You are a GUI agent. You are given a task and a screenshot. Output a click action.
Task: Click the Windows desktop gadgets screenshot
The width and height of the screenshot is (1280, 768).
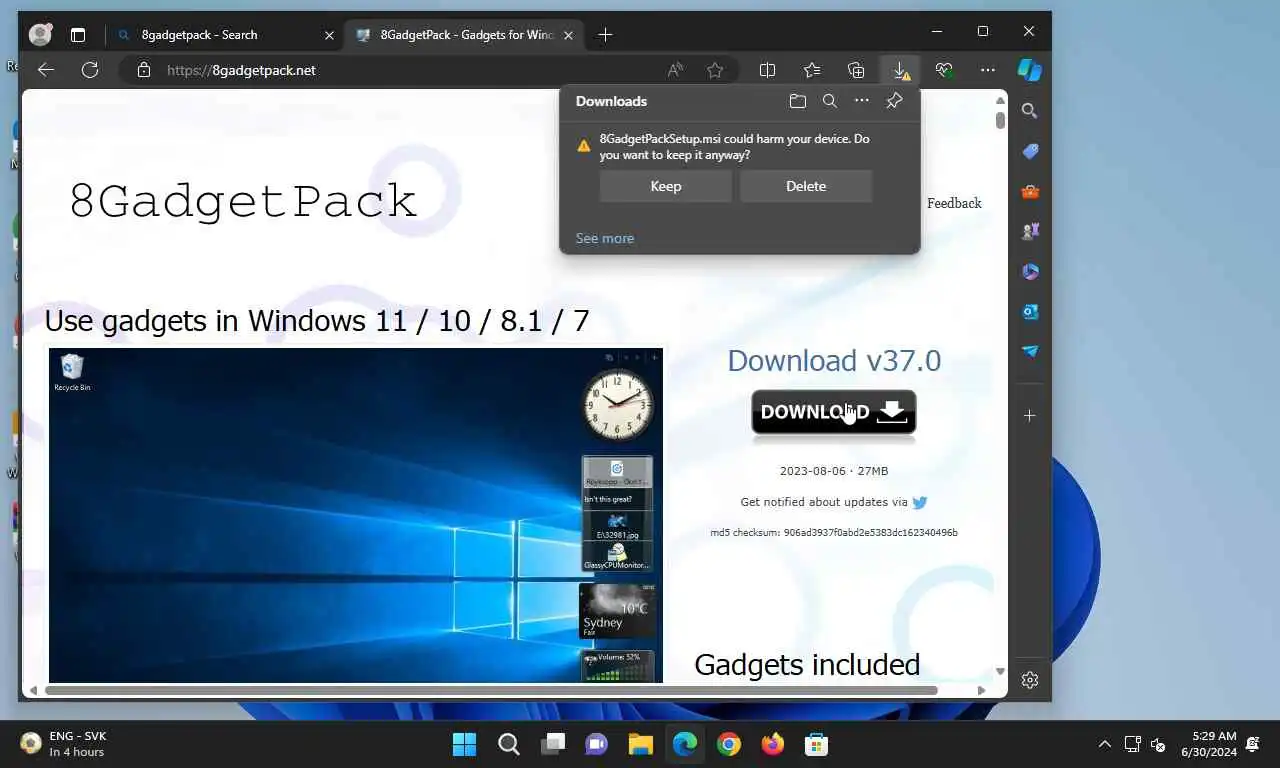(x=356, y=515)
